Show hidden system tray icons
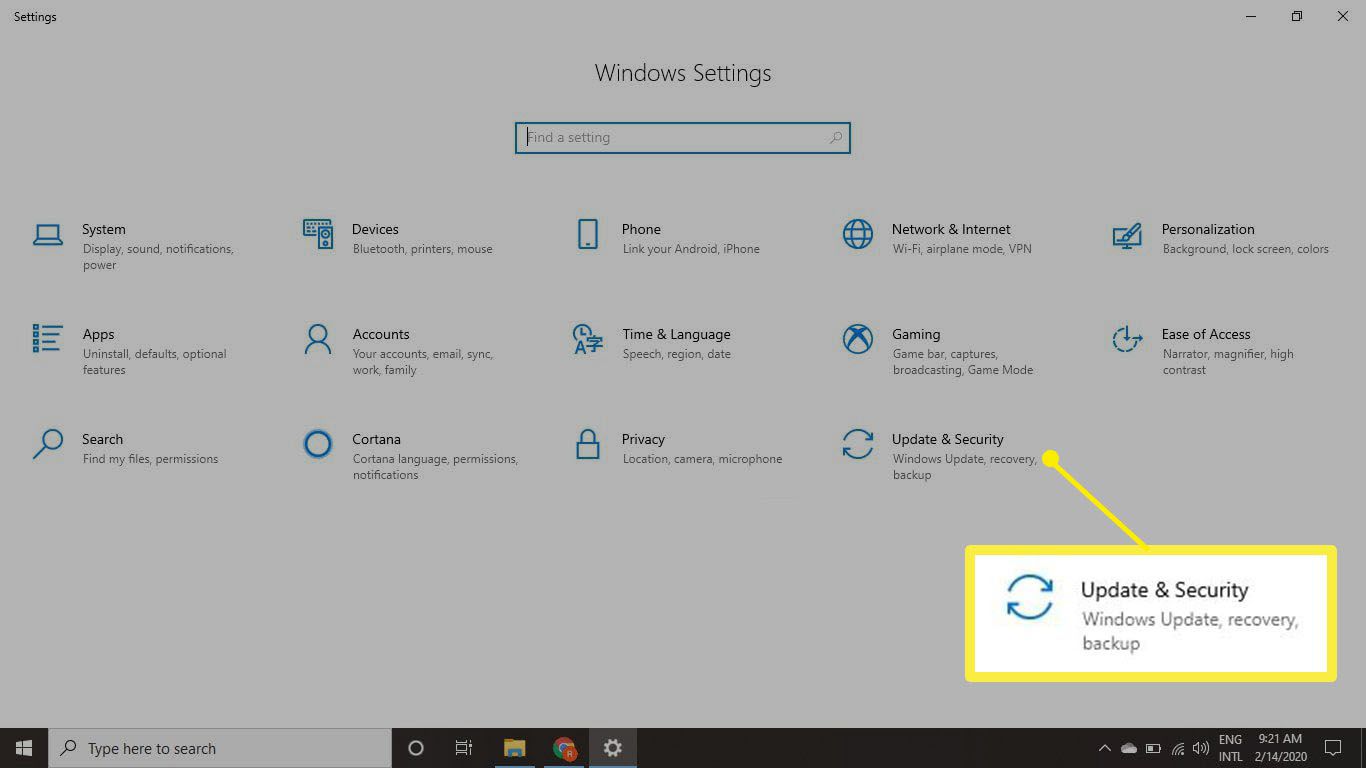 tap(1105, 748)
